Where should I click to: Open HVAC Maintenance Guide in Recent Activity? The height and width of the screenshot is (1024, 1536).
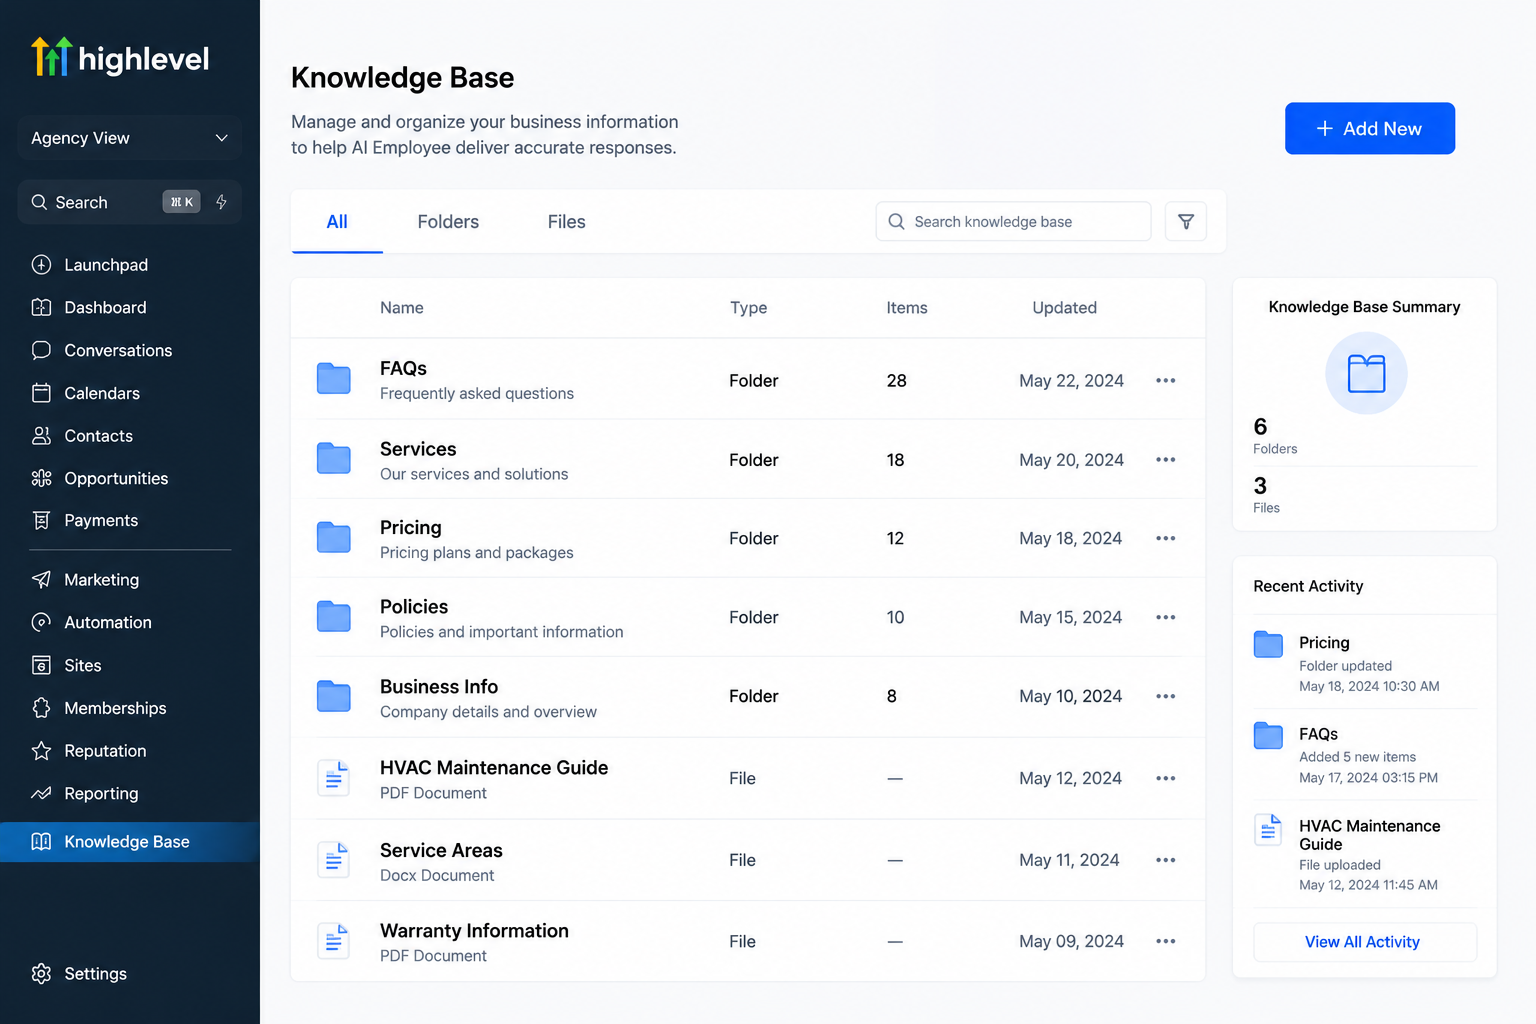pos(1365,854)
